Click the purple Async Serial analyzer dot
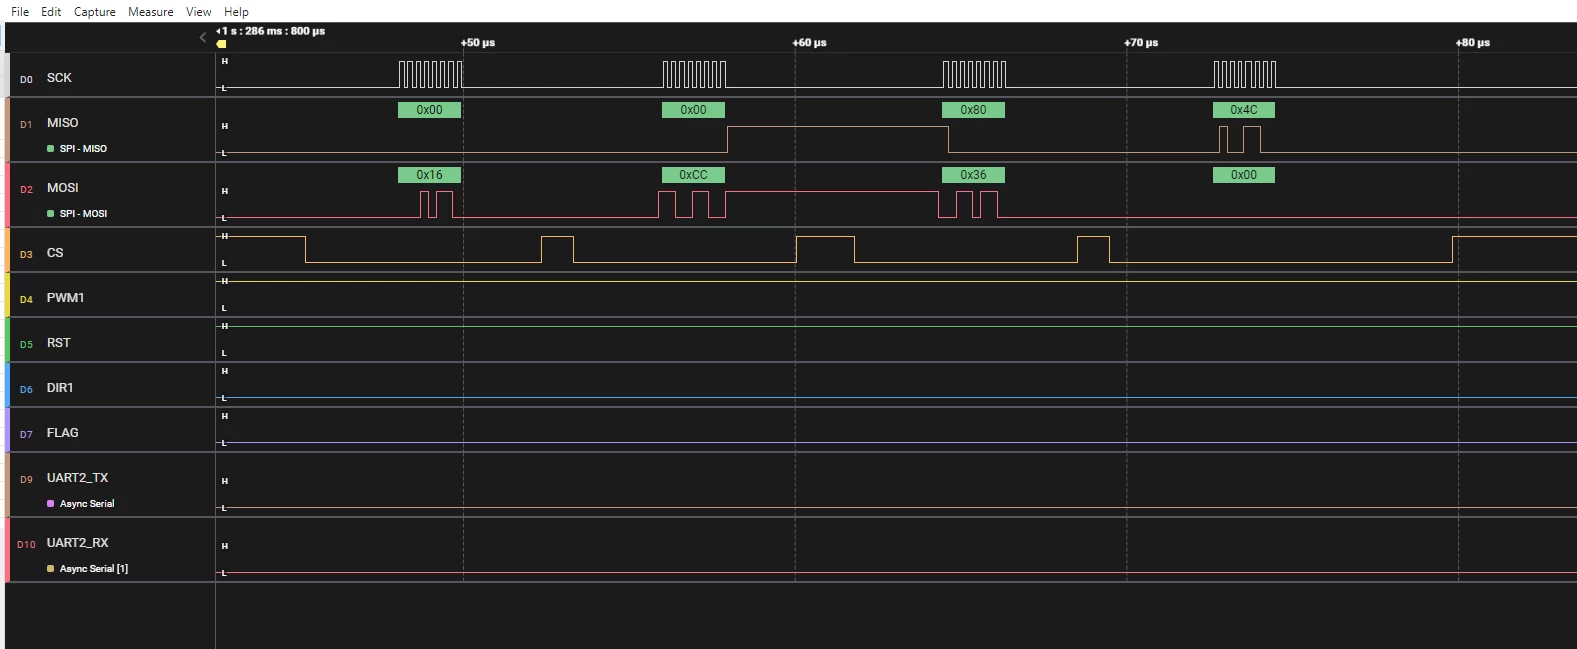This screenshot has height=649, width=1577. click(x=51, y=503)
